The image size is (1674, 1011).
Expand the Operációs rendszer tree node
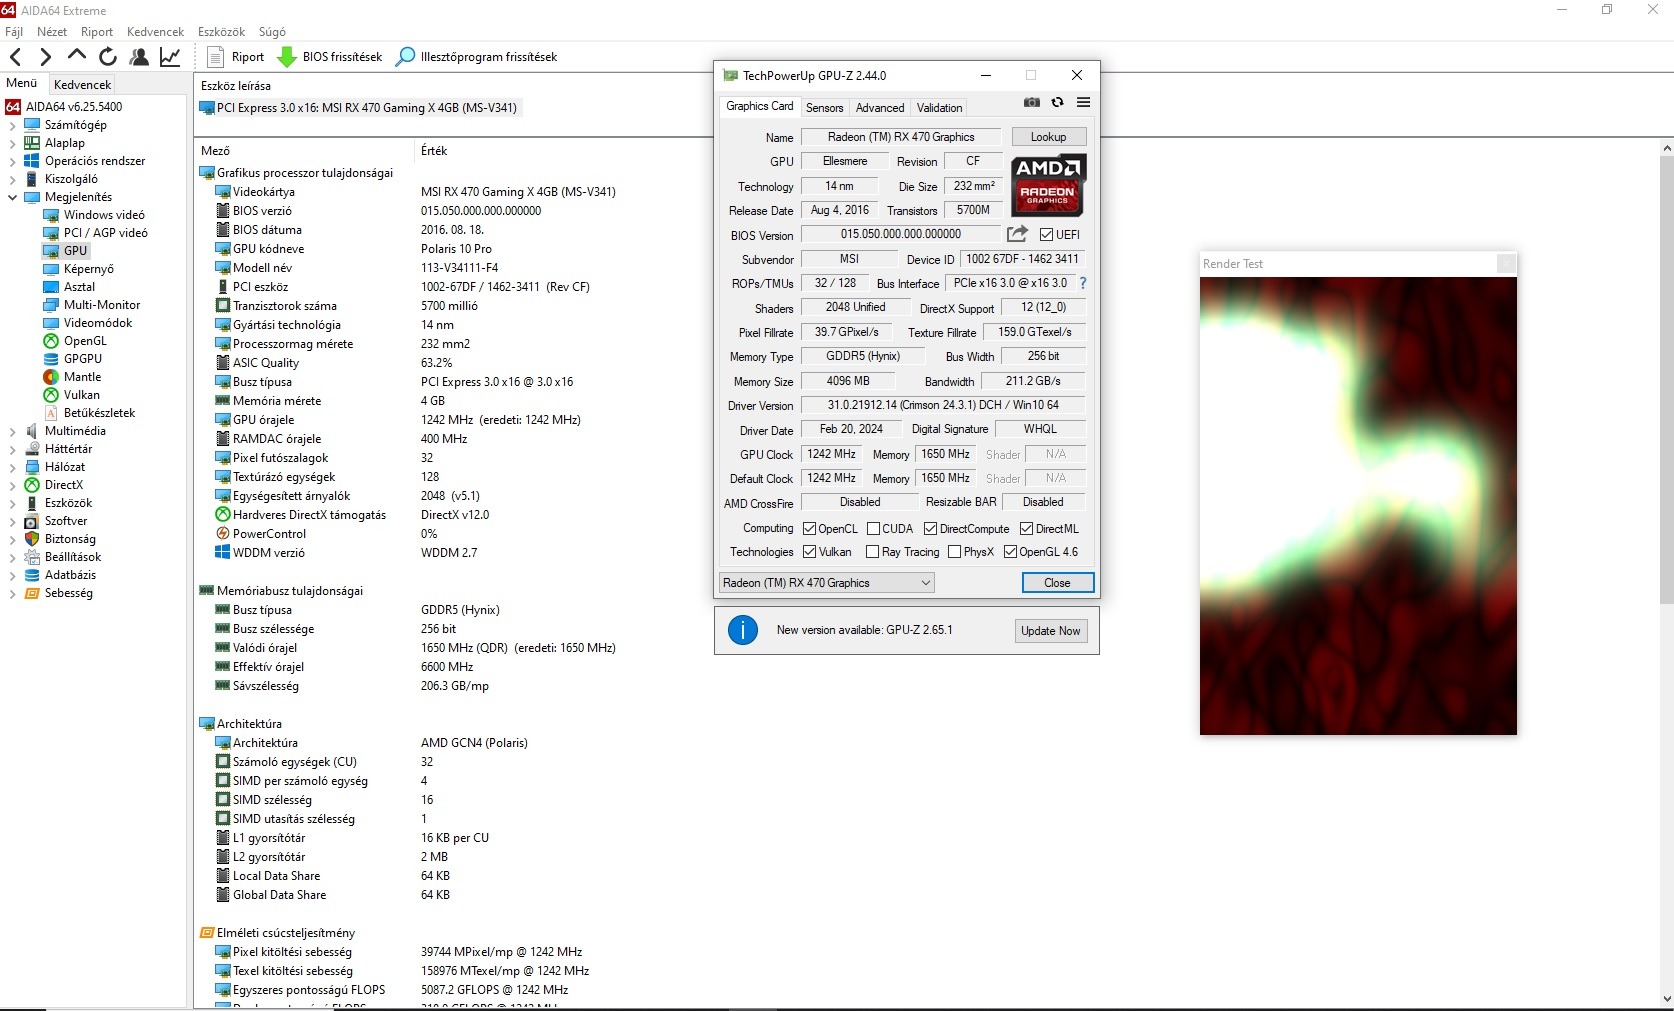click(12, 162)
